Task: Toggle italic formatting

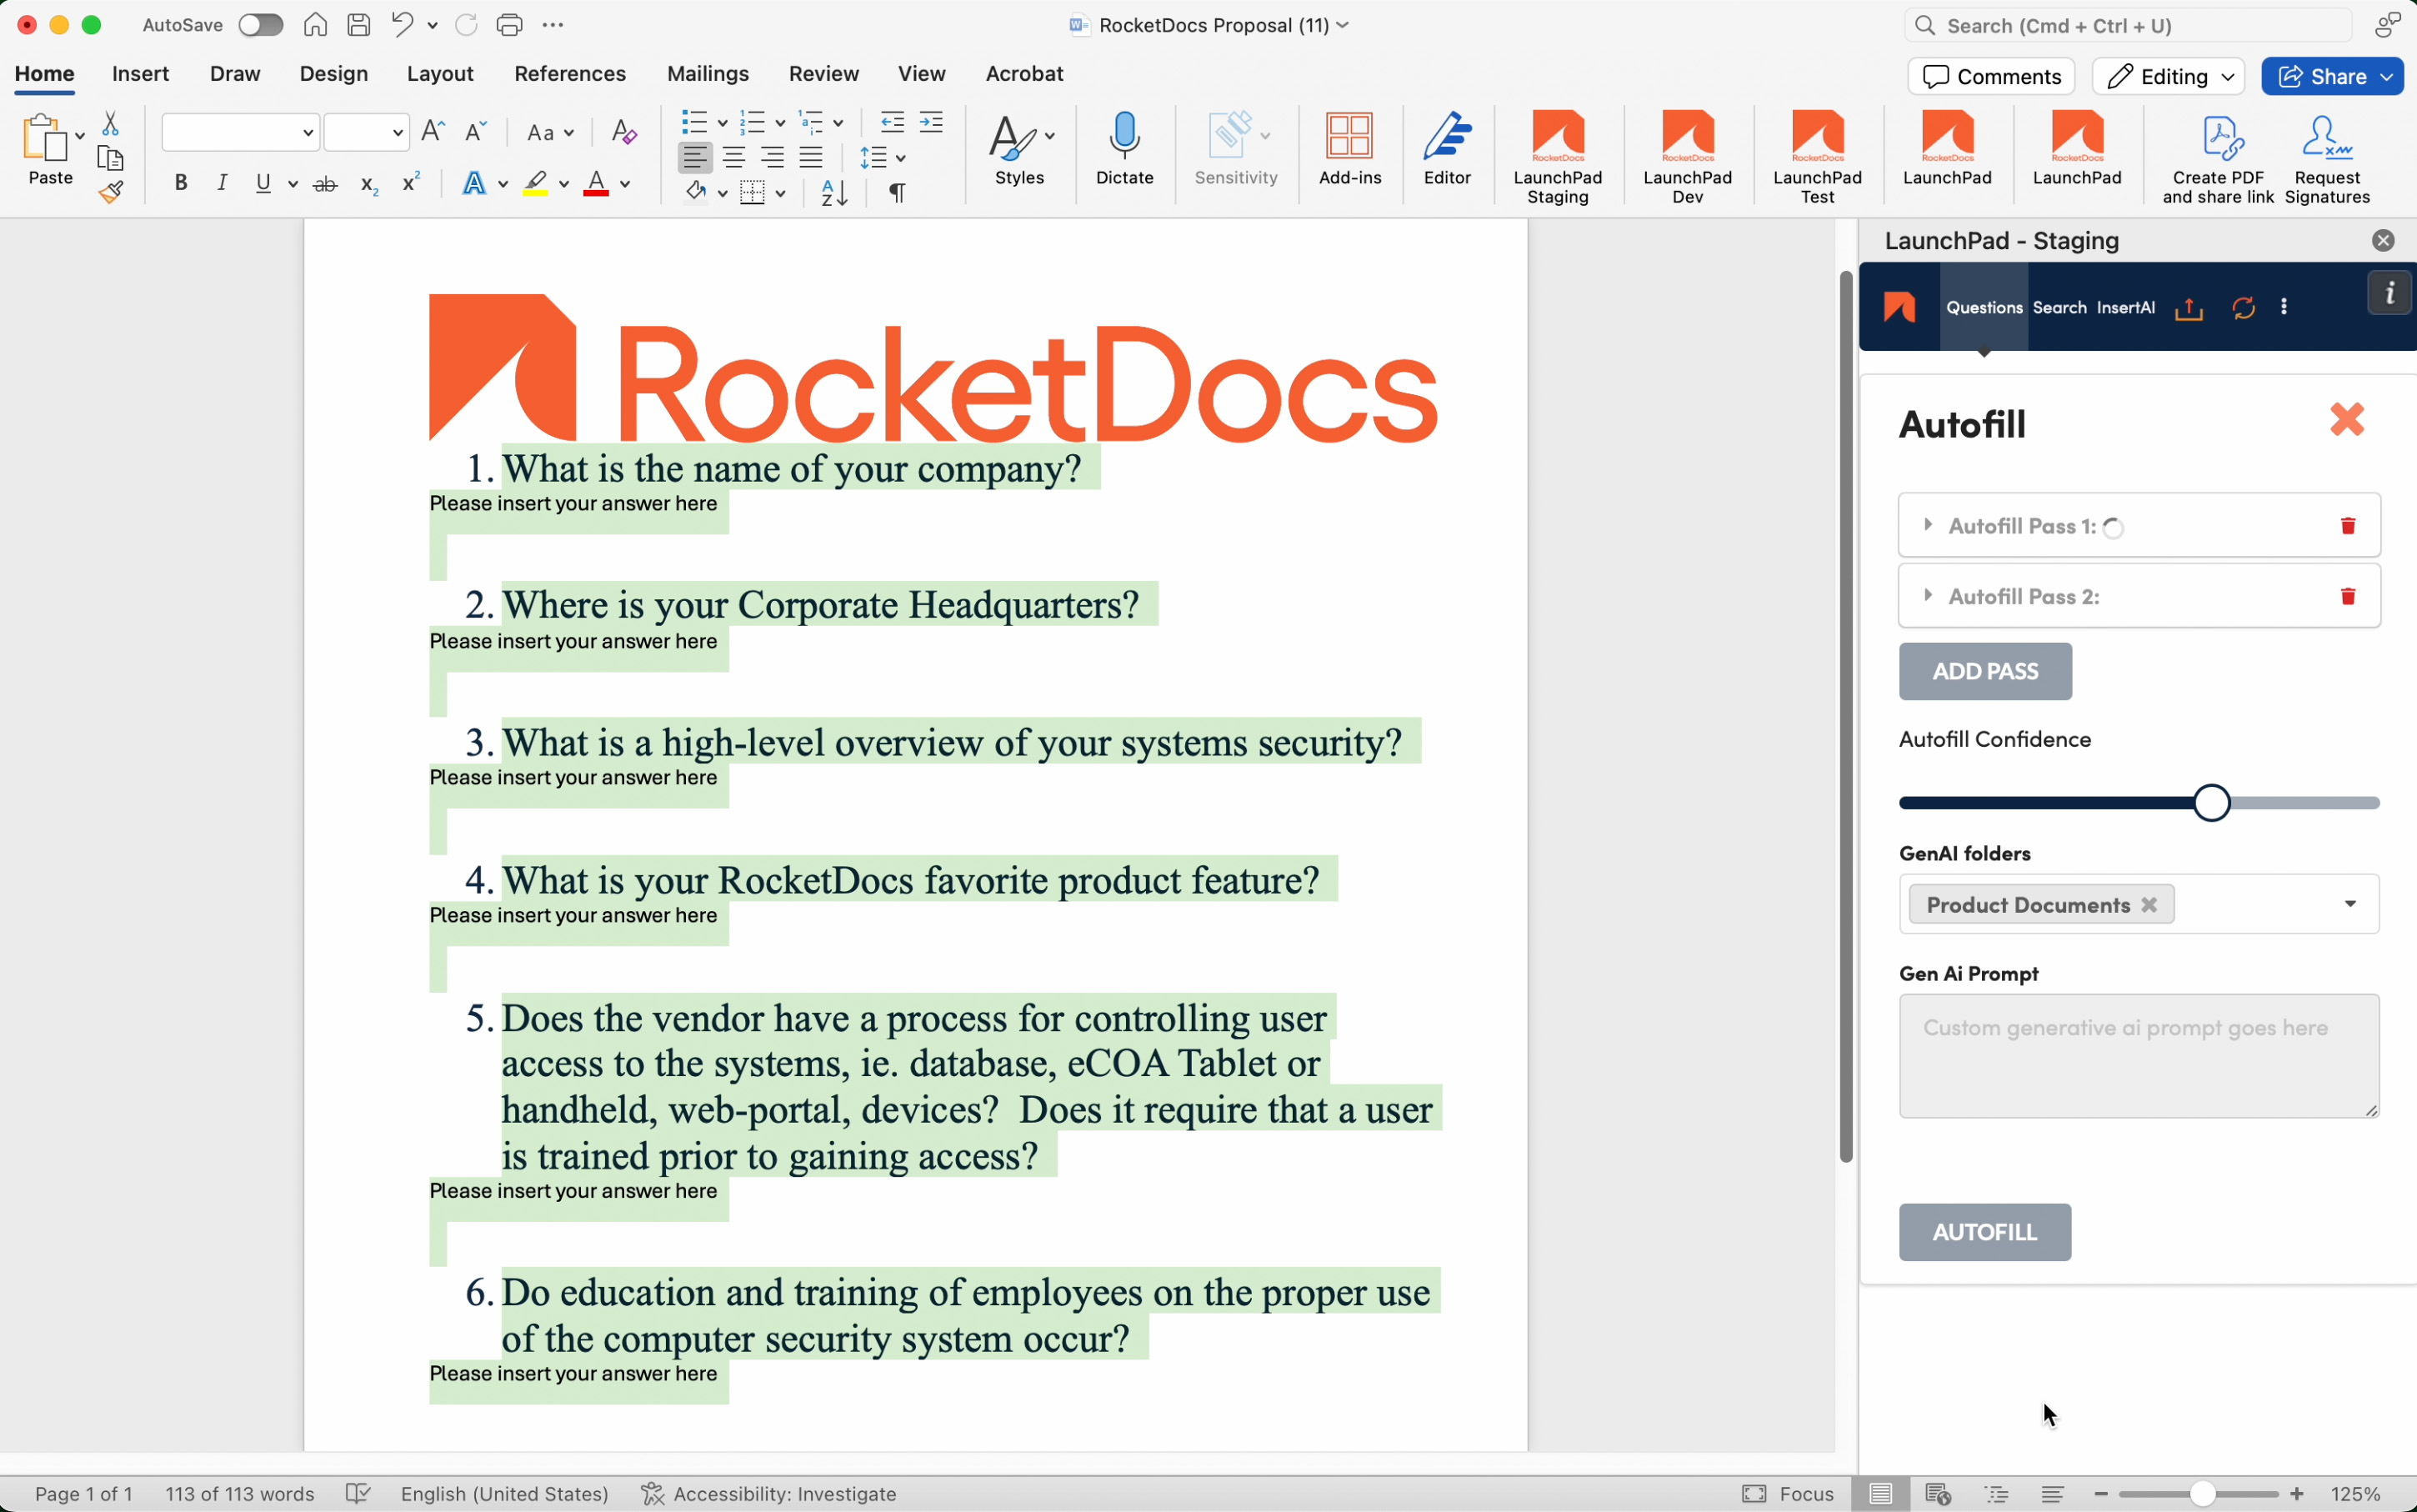Action: tap(222, 183)
